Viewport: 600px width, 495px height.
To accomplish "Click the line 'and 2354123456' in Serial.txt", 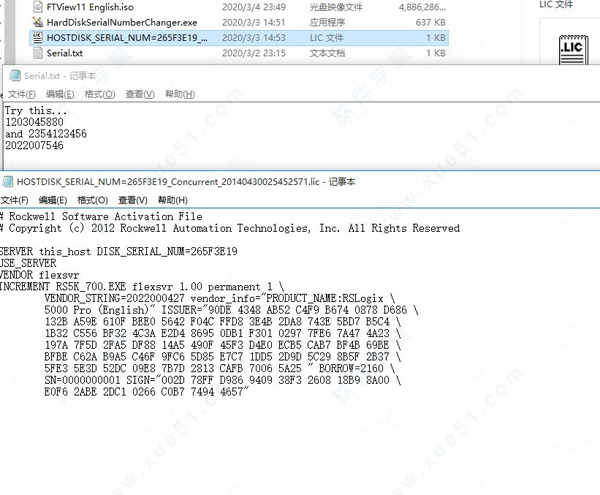I will [46, 134].
